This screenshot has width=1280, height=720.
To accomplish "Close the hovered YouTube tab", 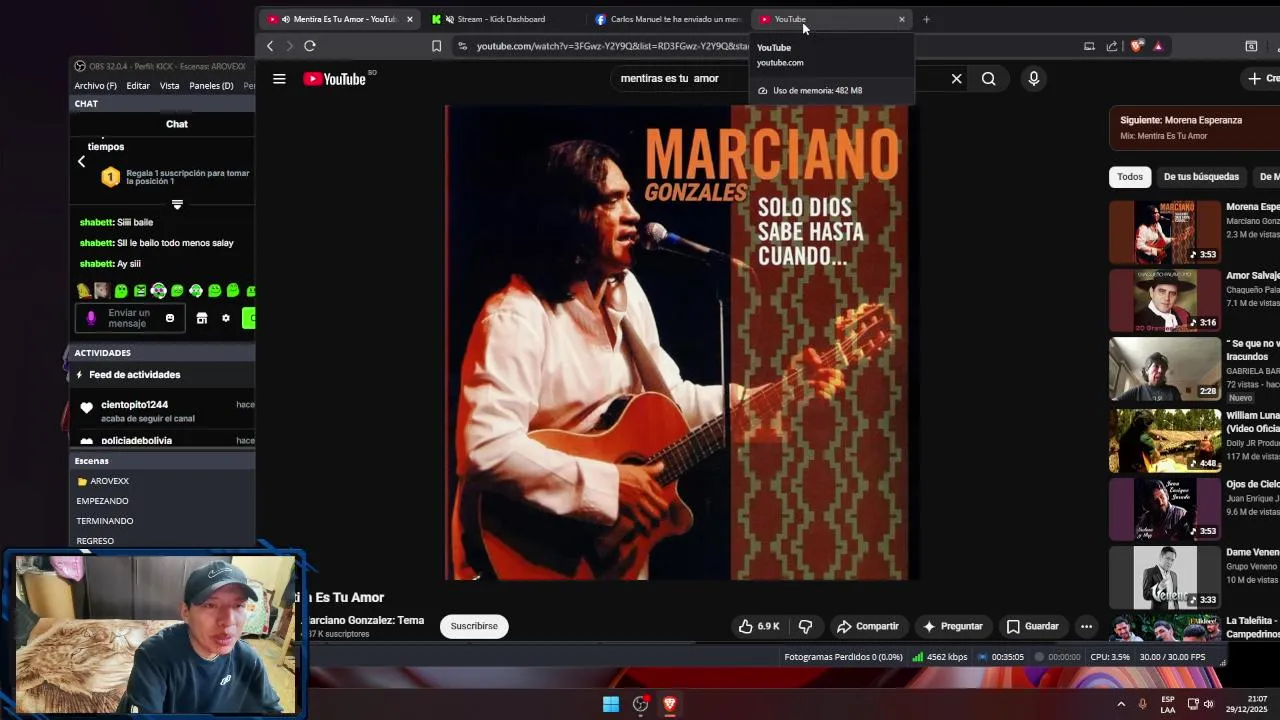I will (901, 19).
